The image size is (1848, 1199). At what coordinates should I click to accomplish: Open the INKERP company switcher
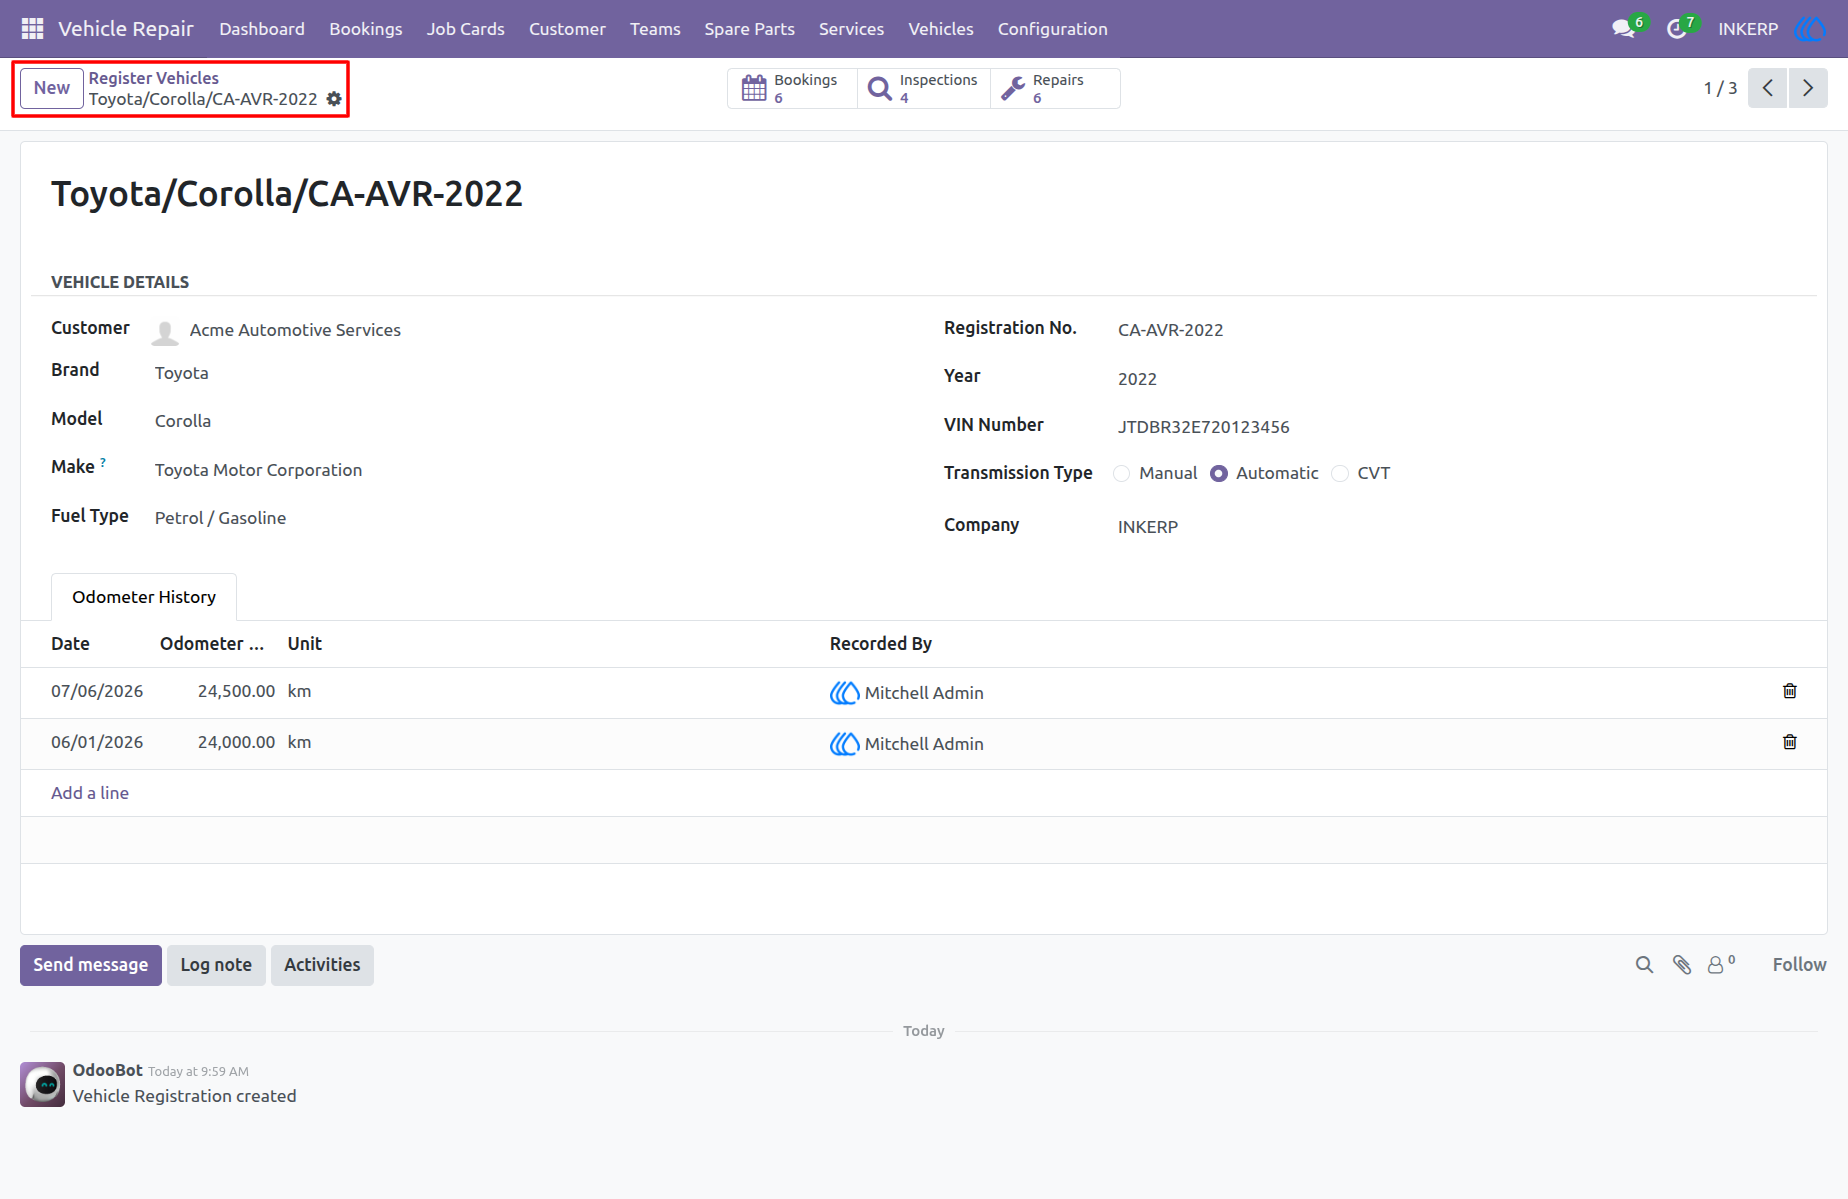point(1748,29)
